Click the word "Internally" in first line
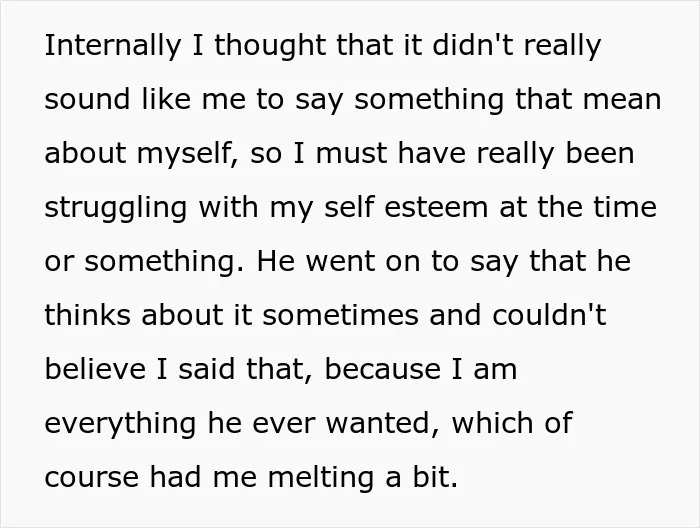Screen dimensions: 700x528 [113, 46]
